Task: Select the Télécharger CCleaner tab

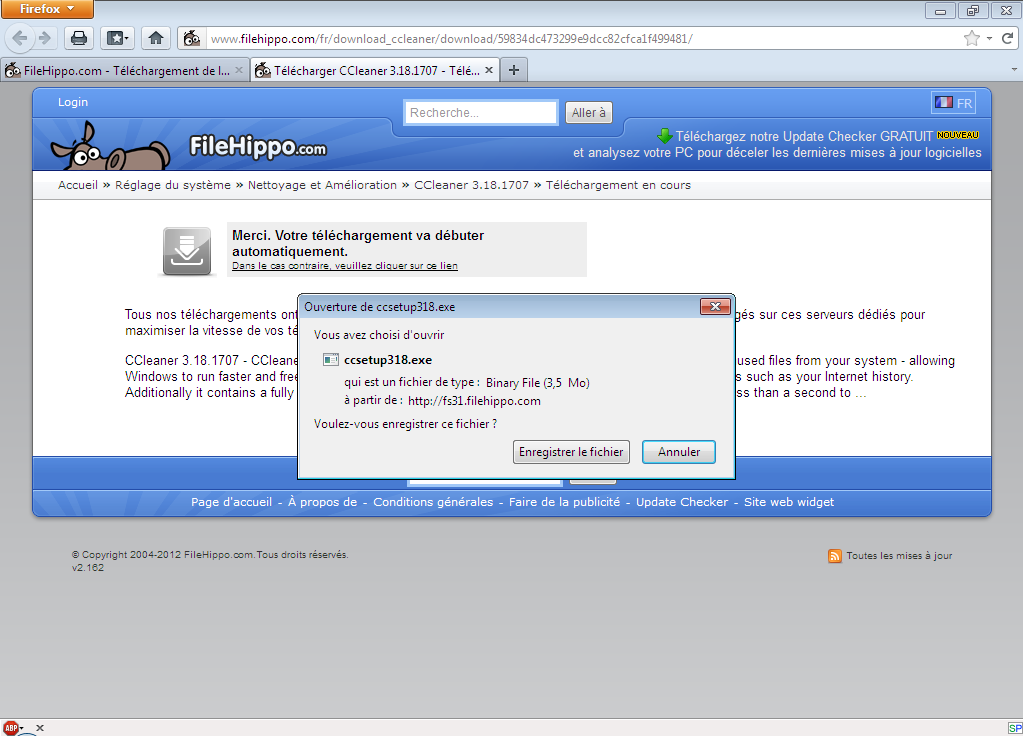Action: click(x=376, y=70)
